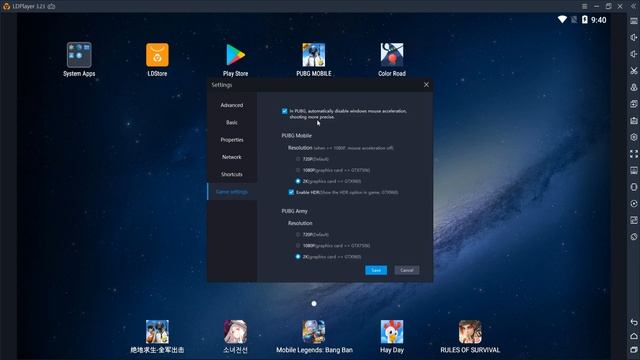
Task: Switch to the Advanced settings tab
Action: click(x=232, y=105)
